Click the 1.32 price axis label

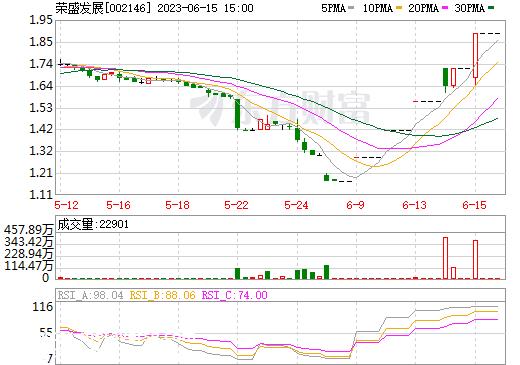[41, 151]
